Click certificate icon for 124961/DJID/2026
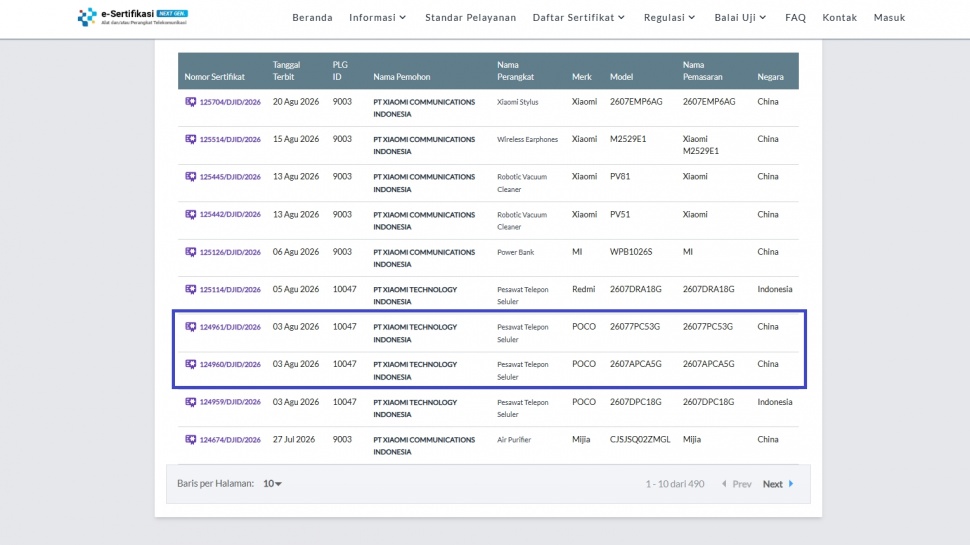The height and width of the screenshot is (545, 970). [191, 327]
